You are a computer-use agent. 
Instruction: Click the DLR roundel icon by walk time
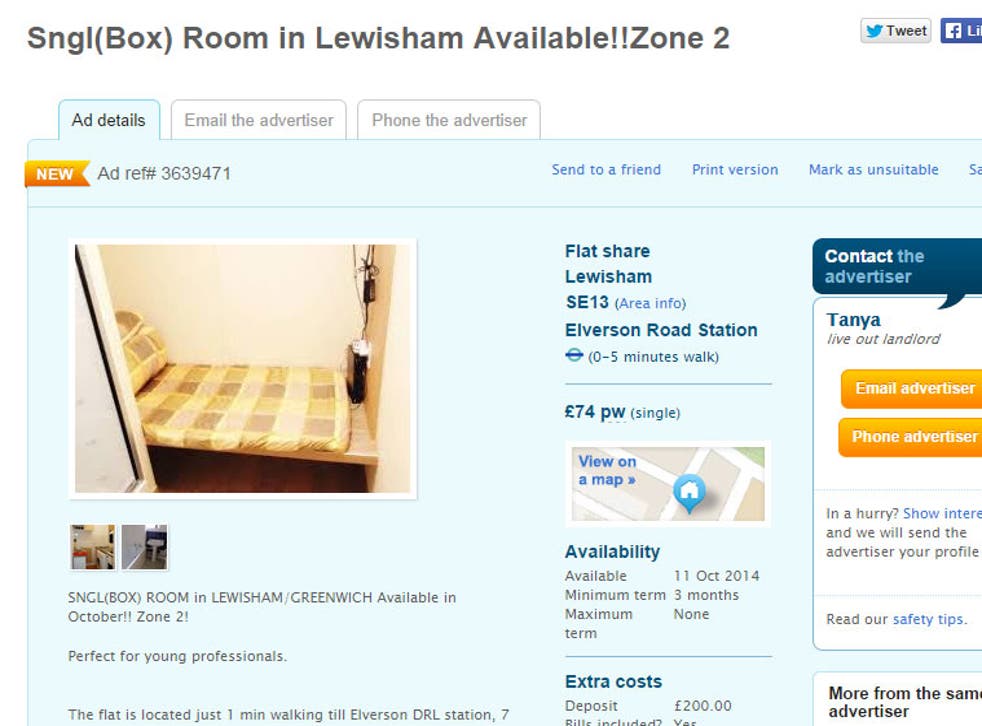(x=574, y=356)
